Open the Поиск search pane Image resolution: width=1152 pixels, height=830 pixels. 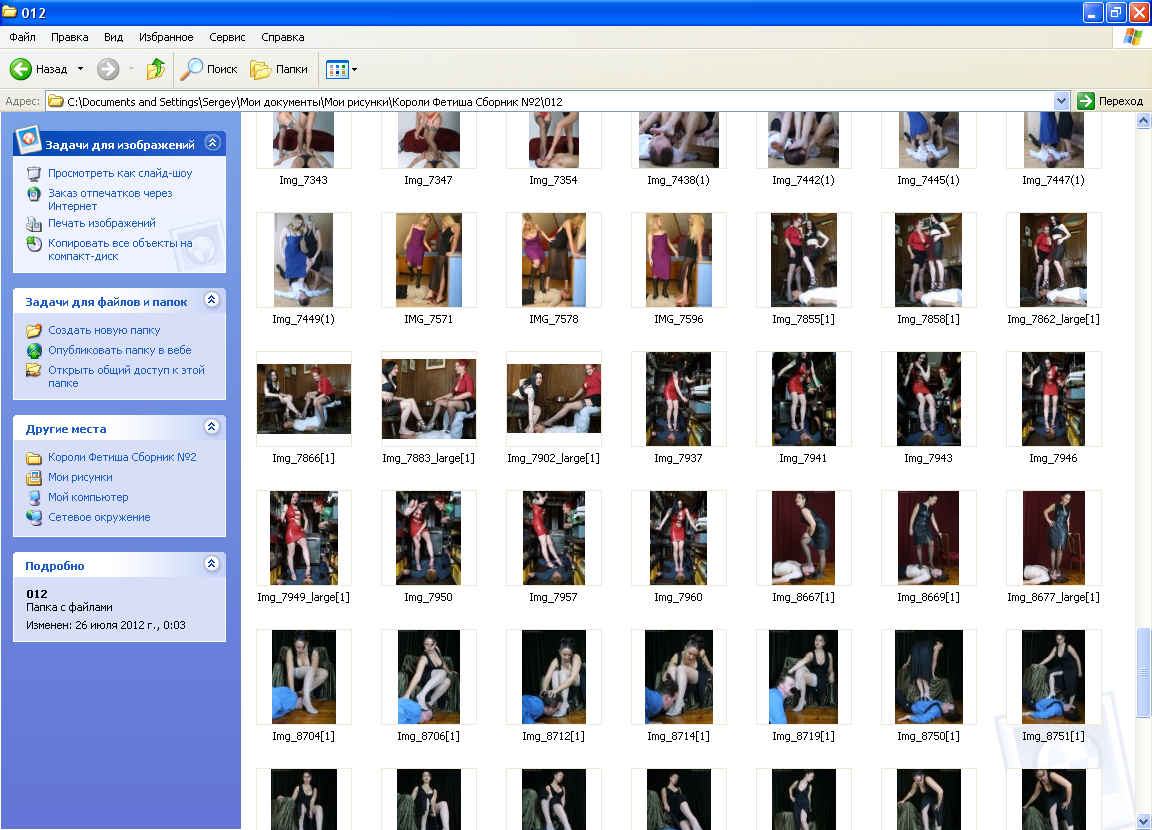click(x=209, y=69)
